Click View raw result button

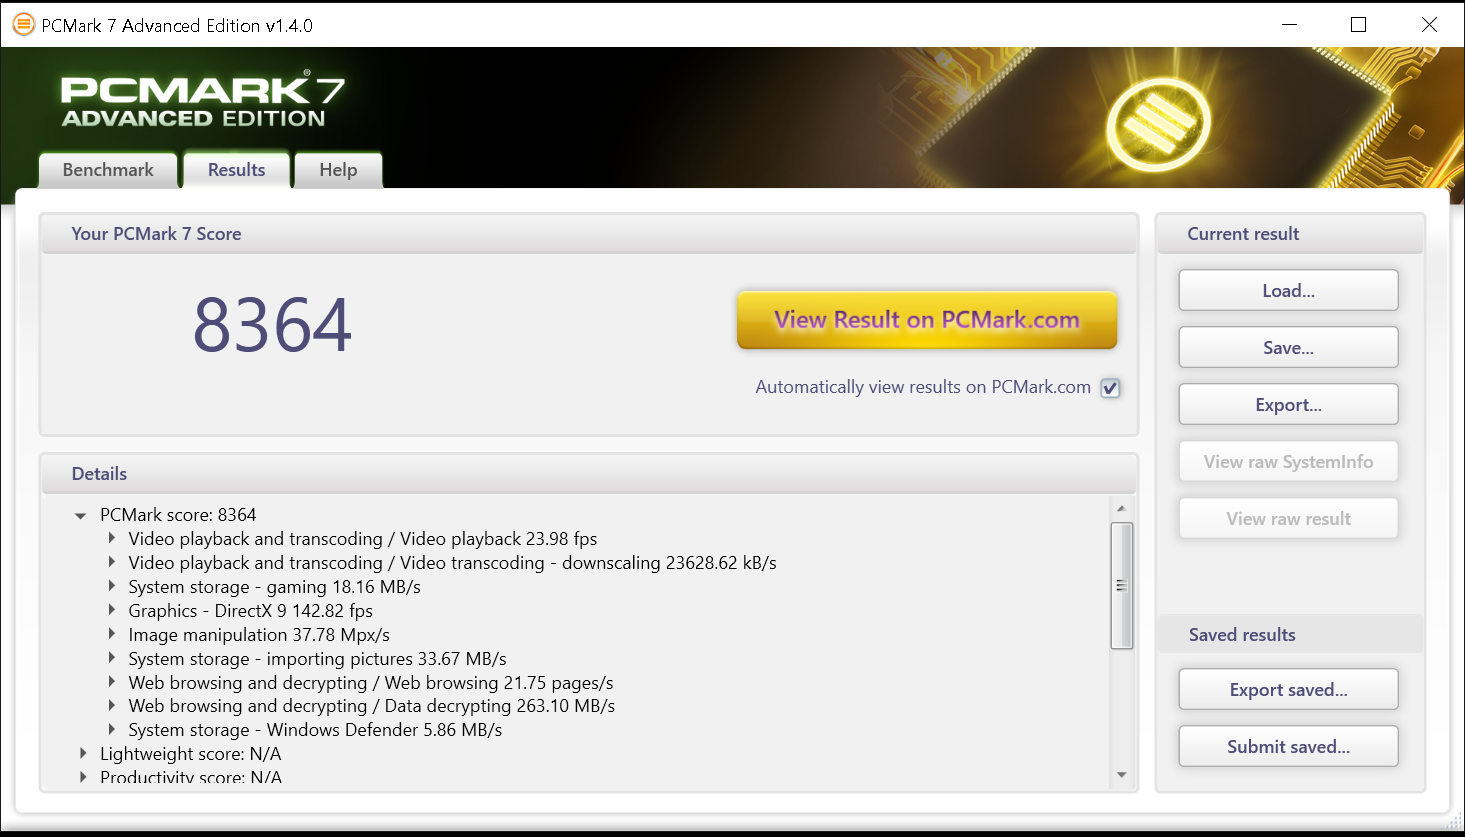(x=1288, y=519)
